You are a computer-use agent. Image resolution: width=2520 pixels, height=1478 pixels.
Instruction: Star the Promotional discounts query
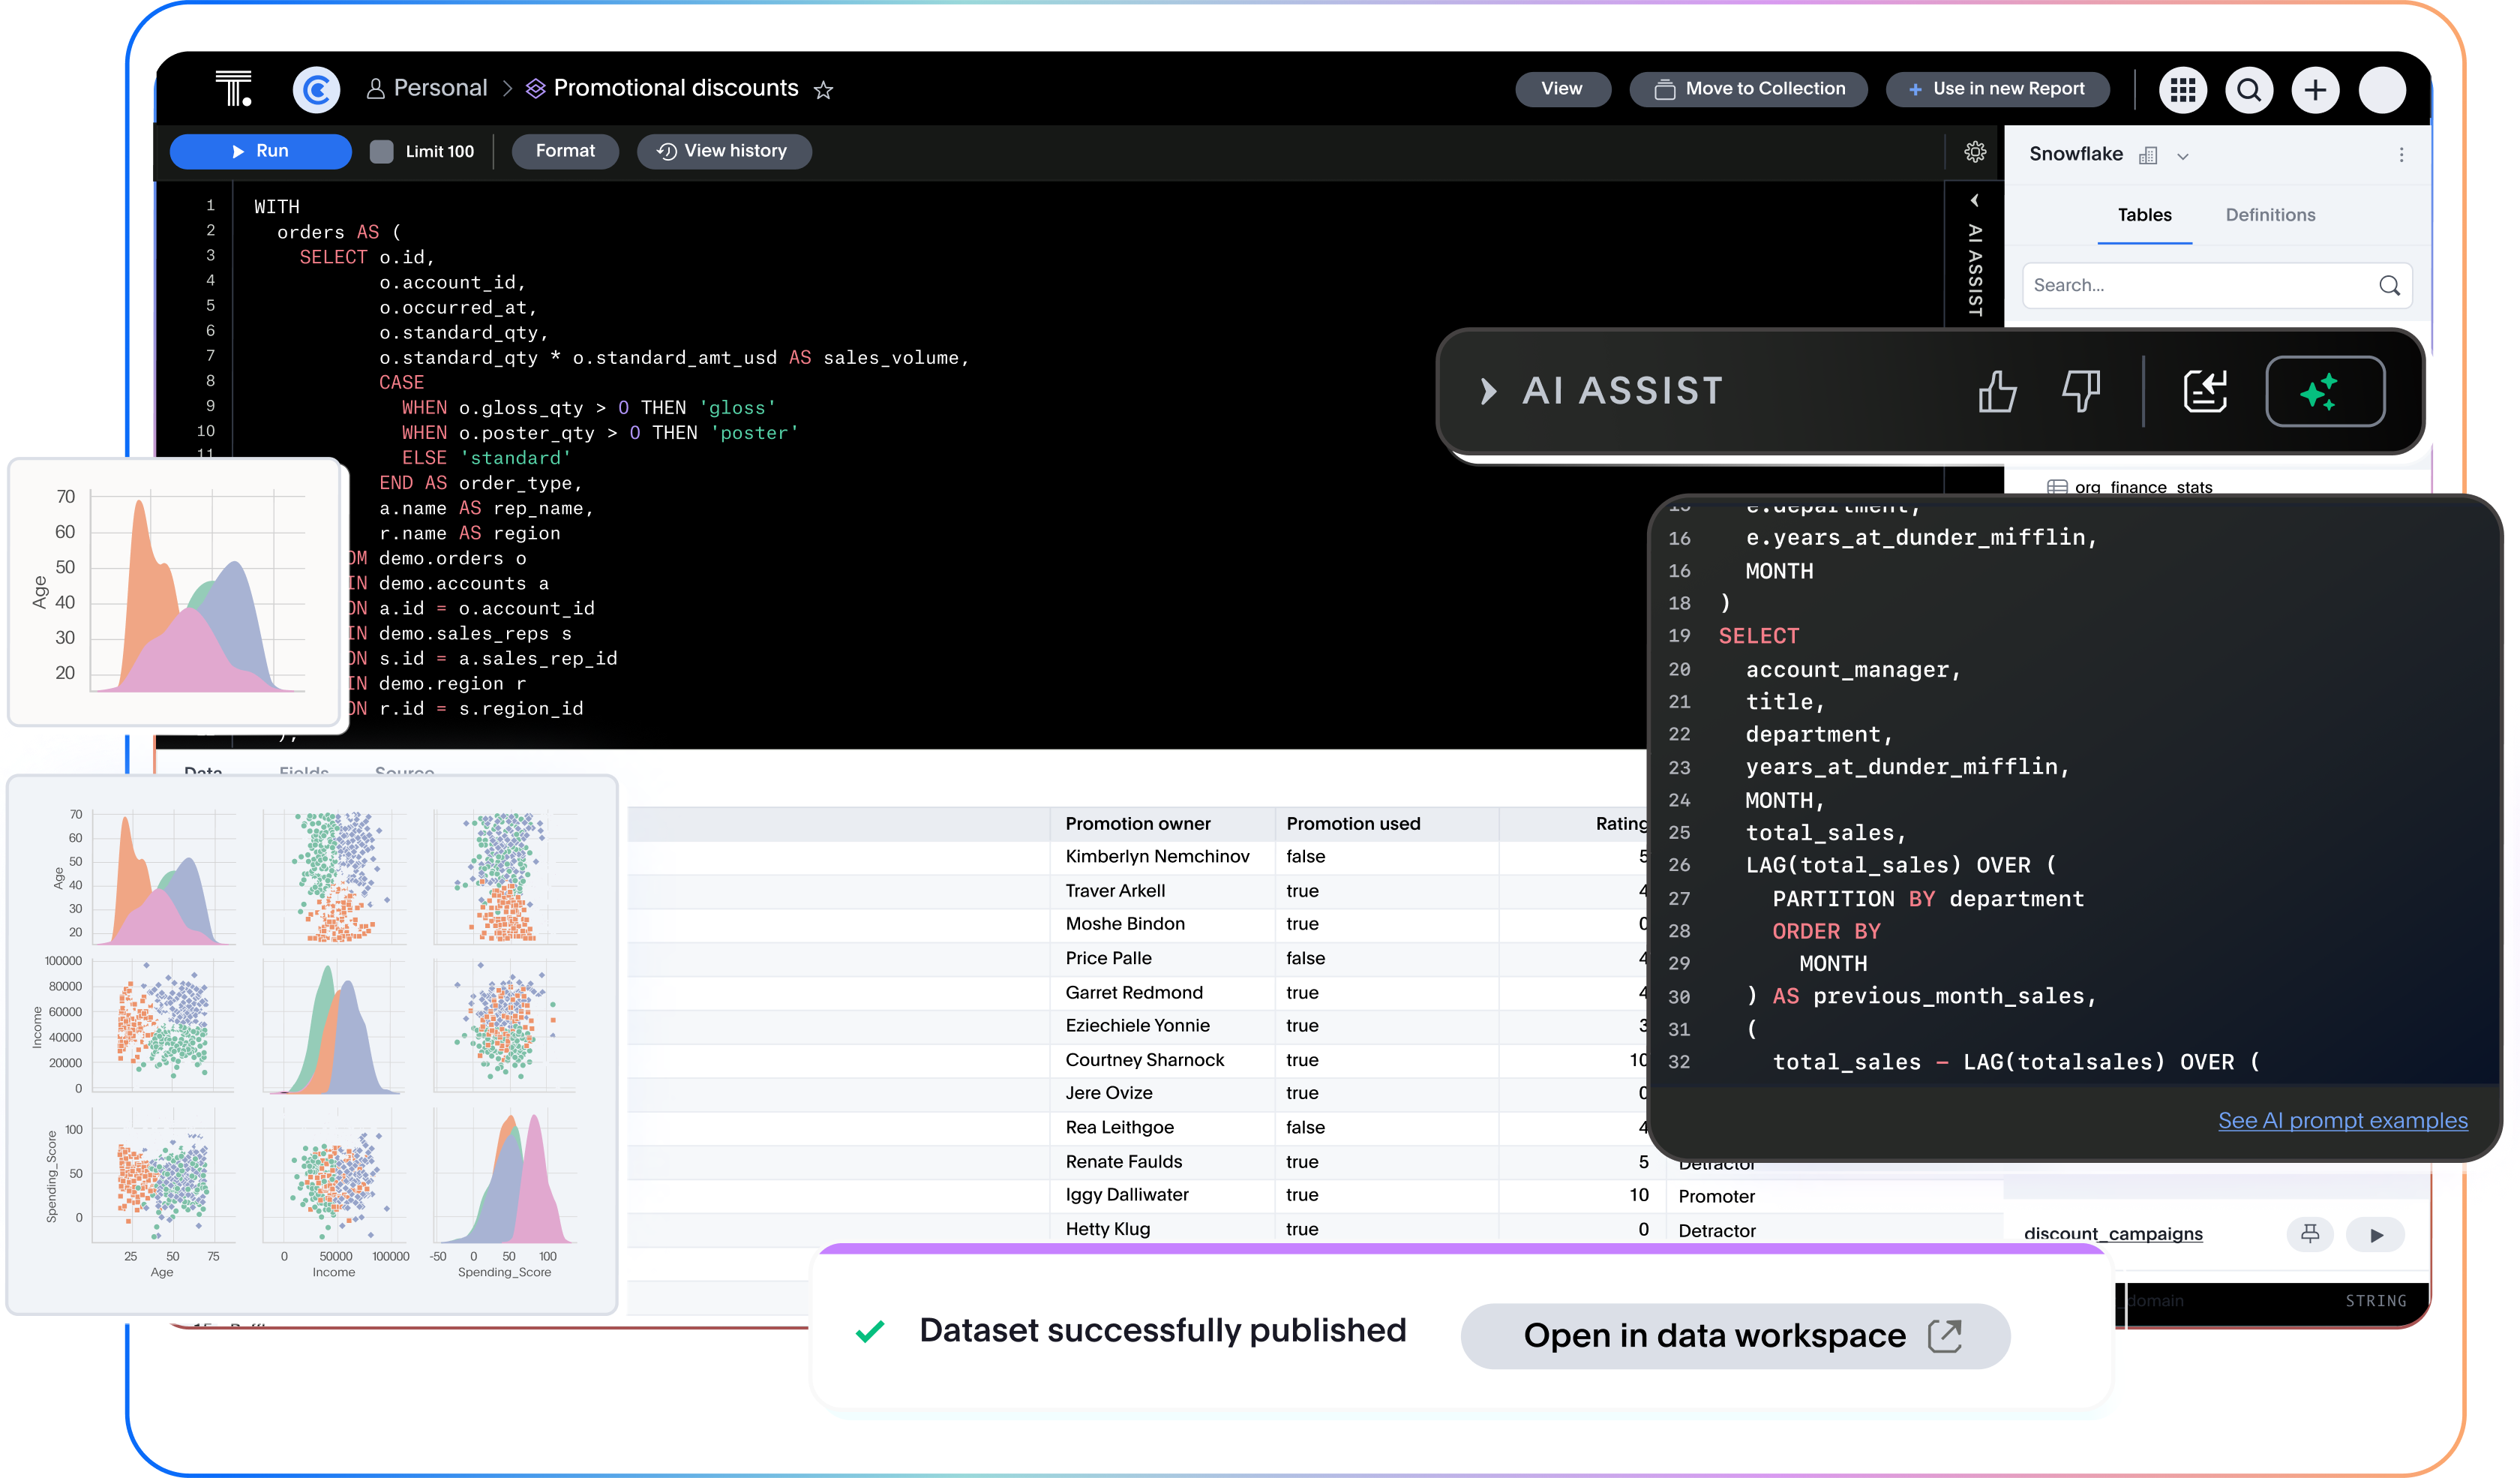(823, 90)
